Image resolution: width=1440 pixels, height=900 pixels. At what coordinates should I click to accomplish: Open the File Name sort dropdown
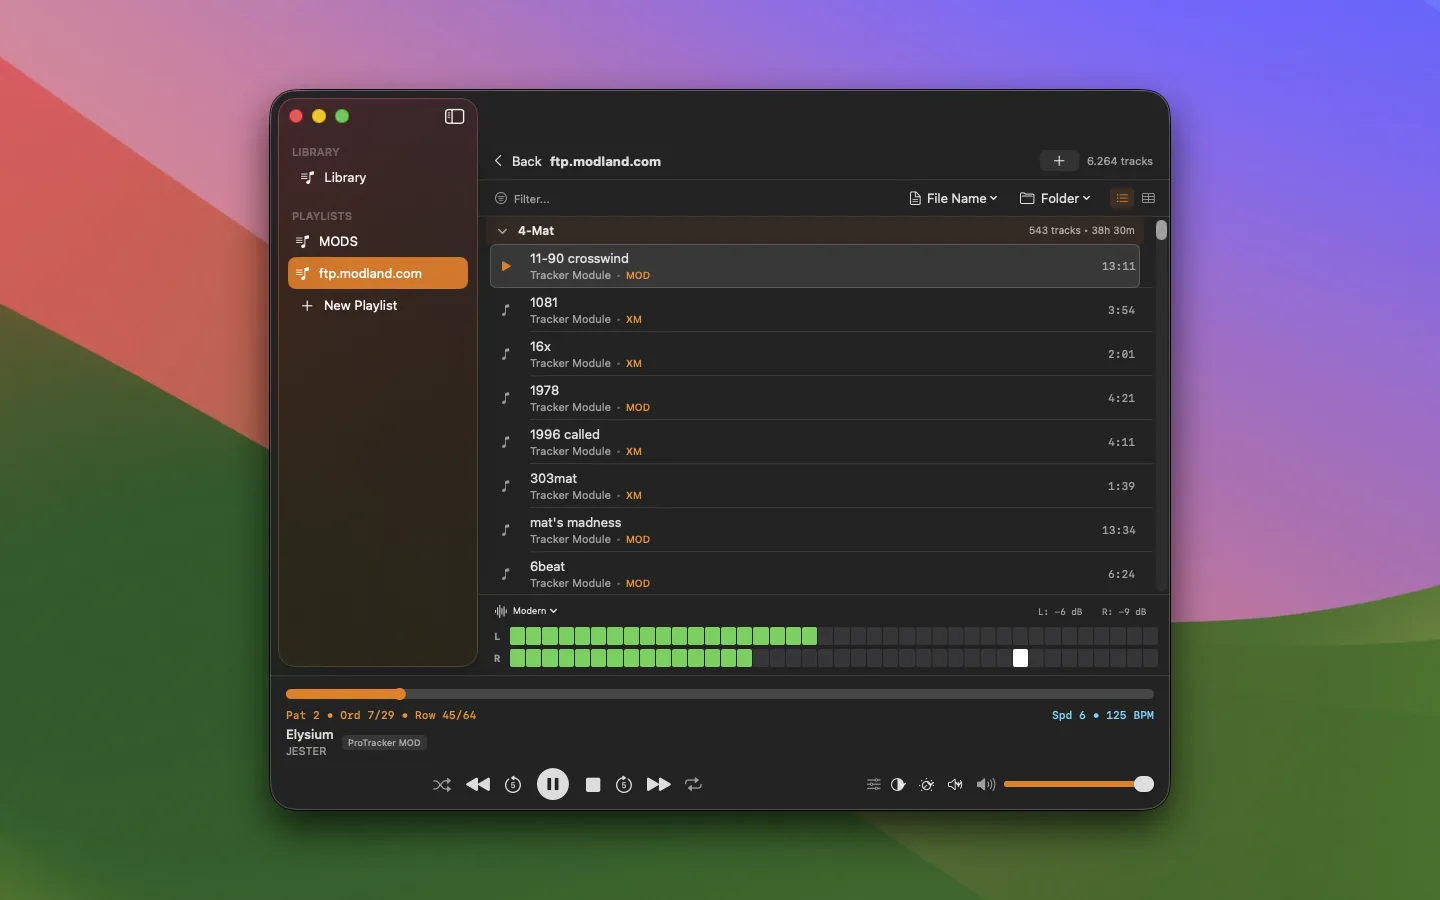(x=953, y=199)
